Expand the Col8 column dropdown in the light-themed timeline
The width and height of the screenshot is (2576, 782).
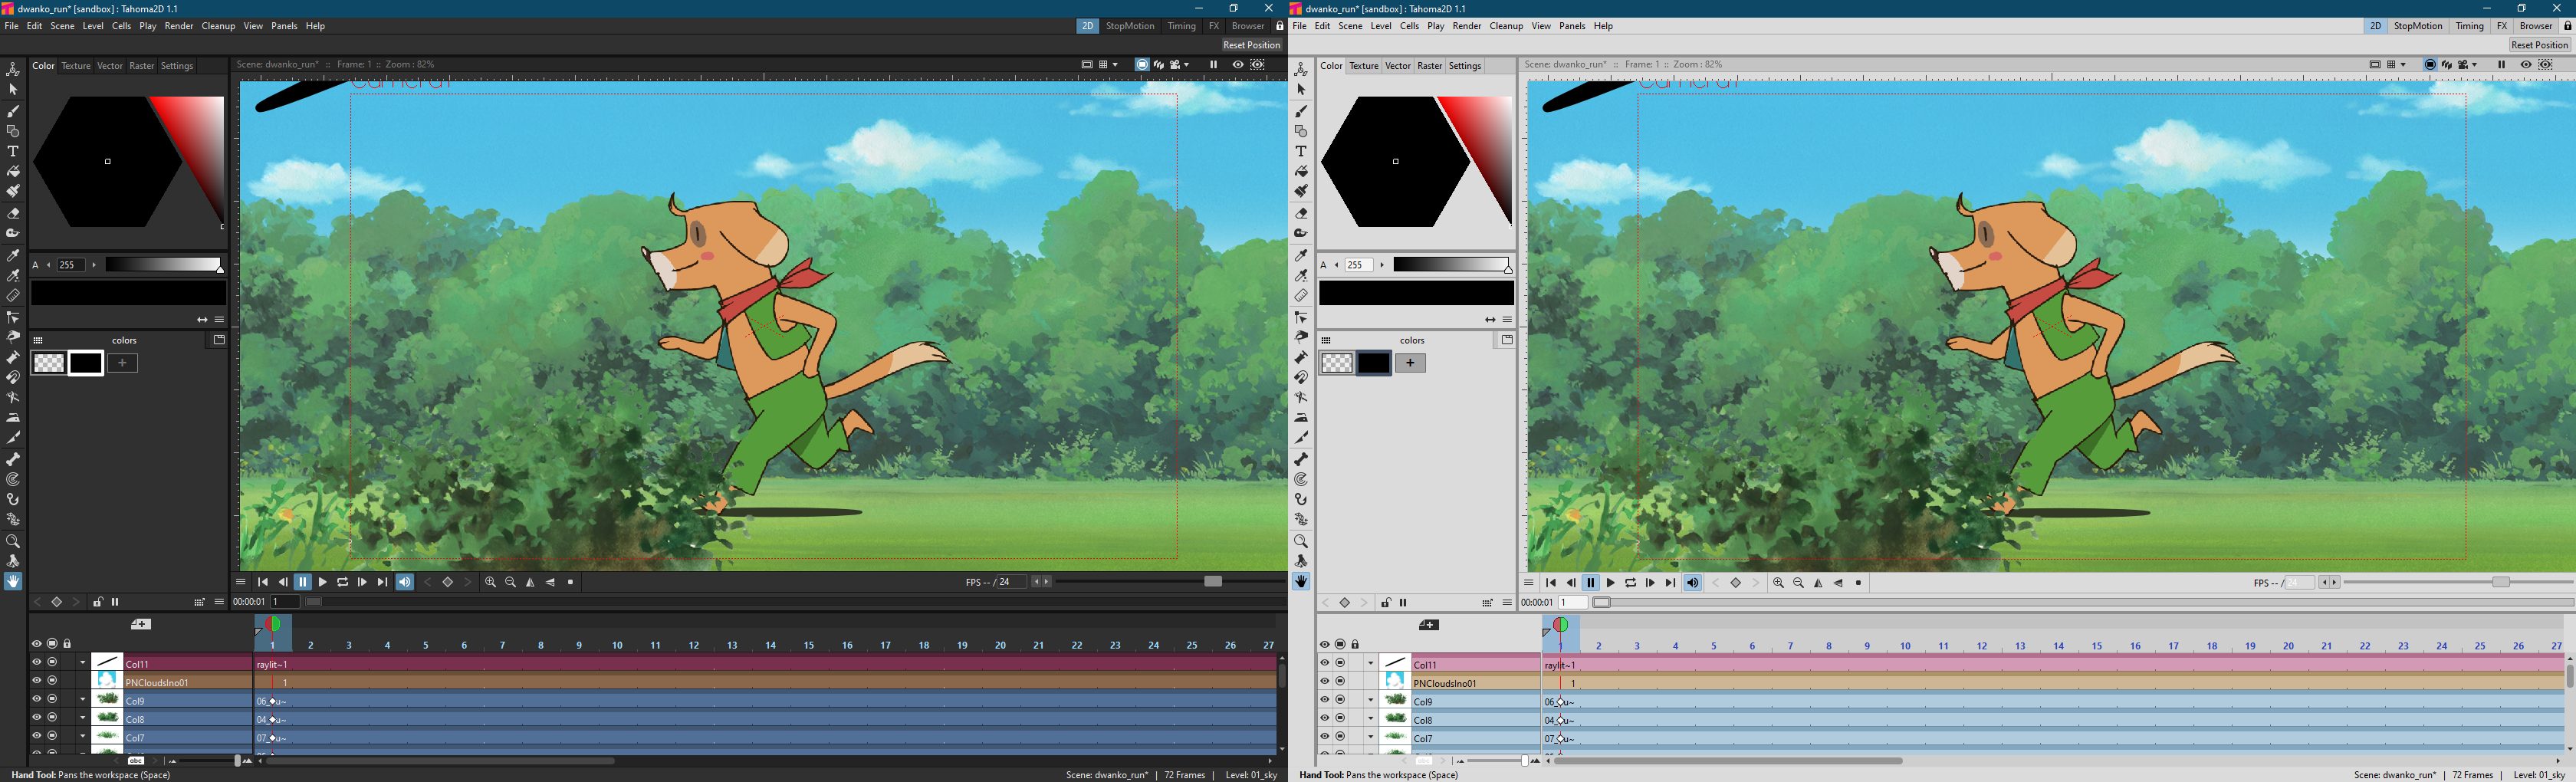click(x=1371, y=719)
